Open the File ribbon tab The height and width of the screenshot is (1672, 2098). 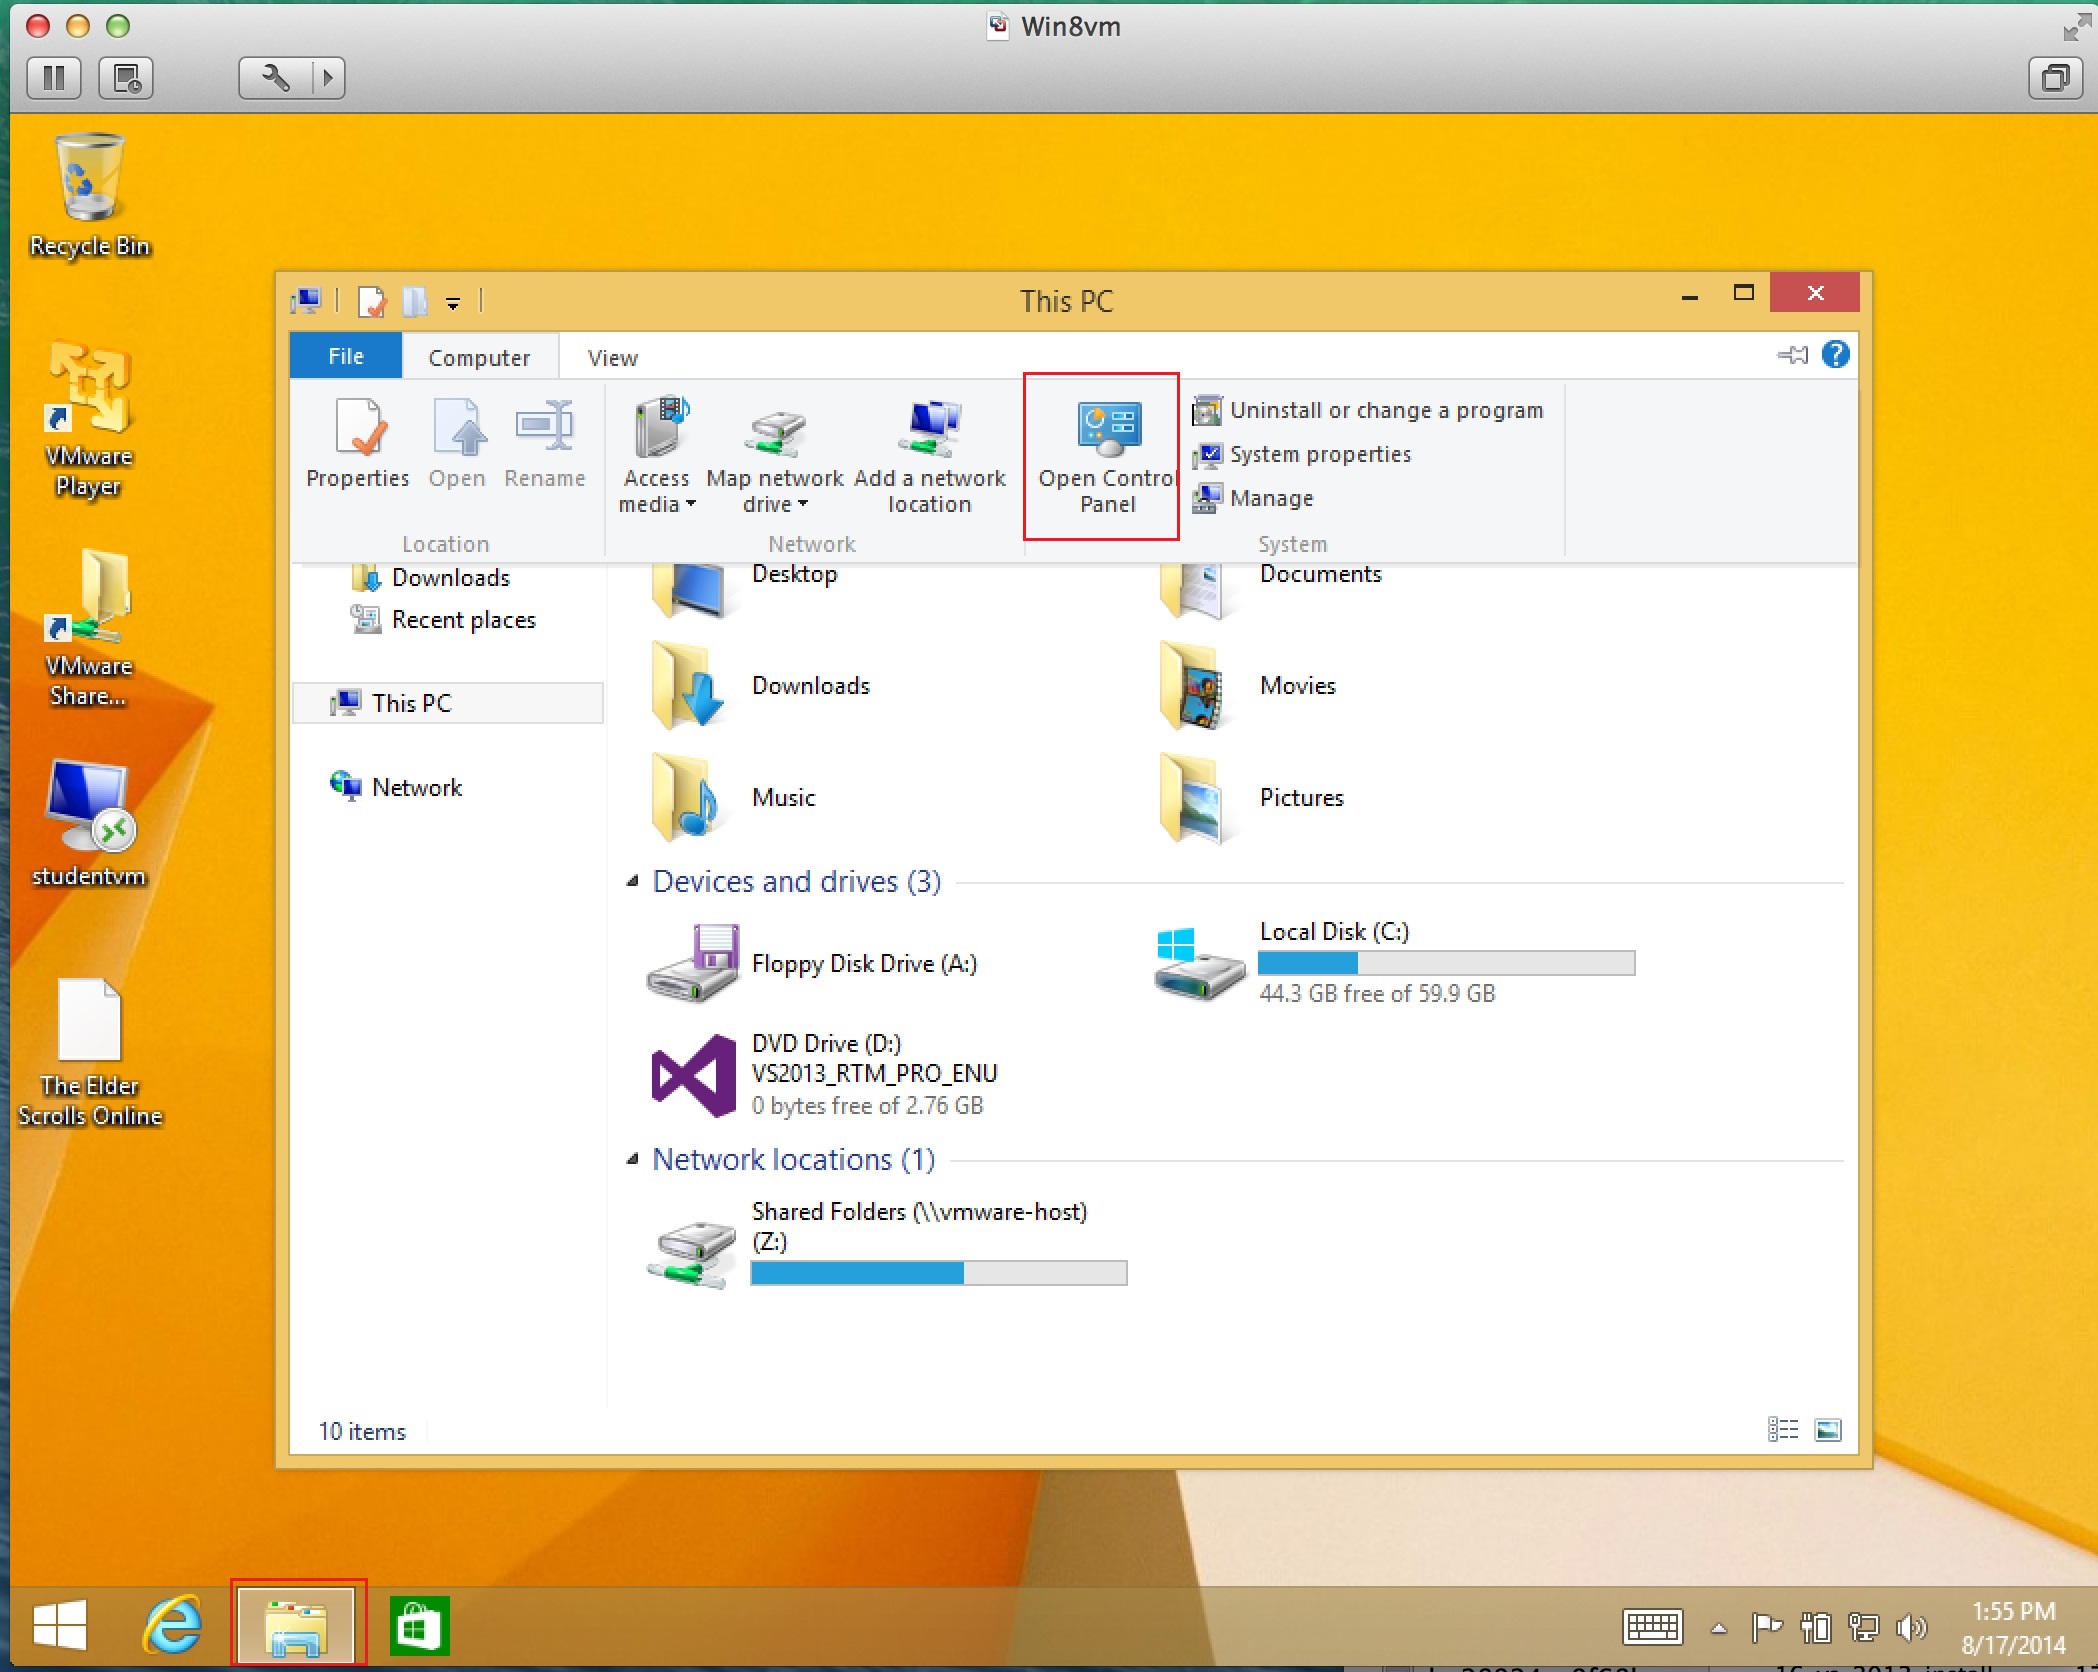click(346, 357)
